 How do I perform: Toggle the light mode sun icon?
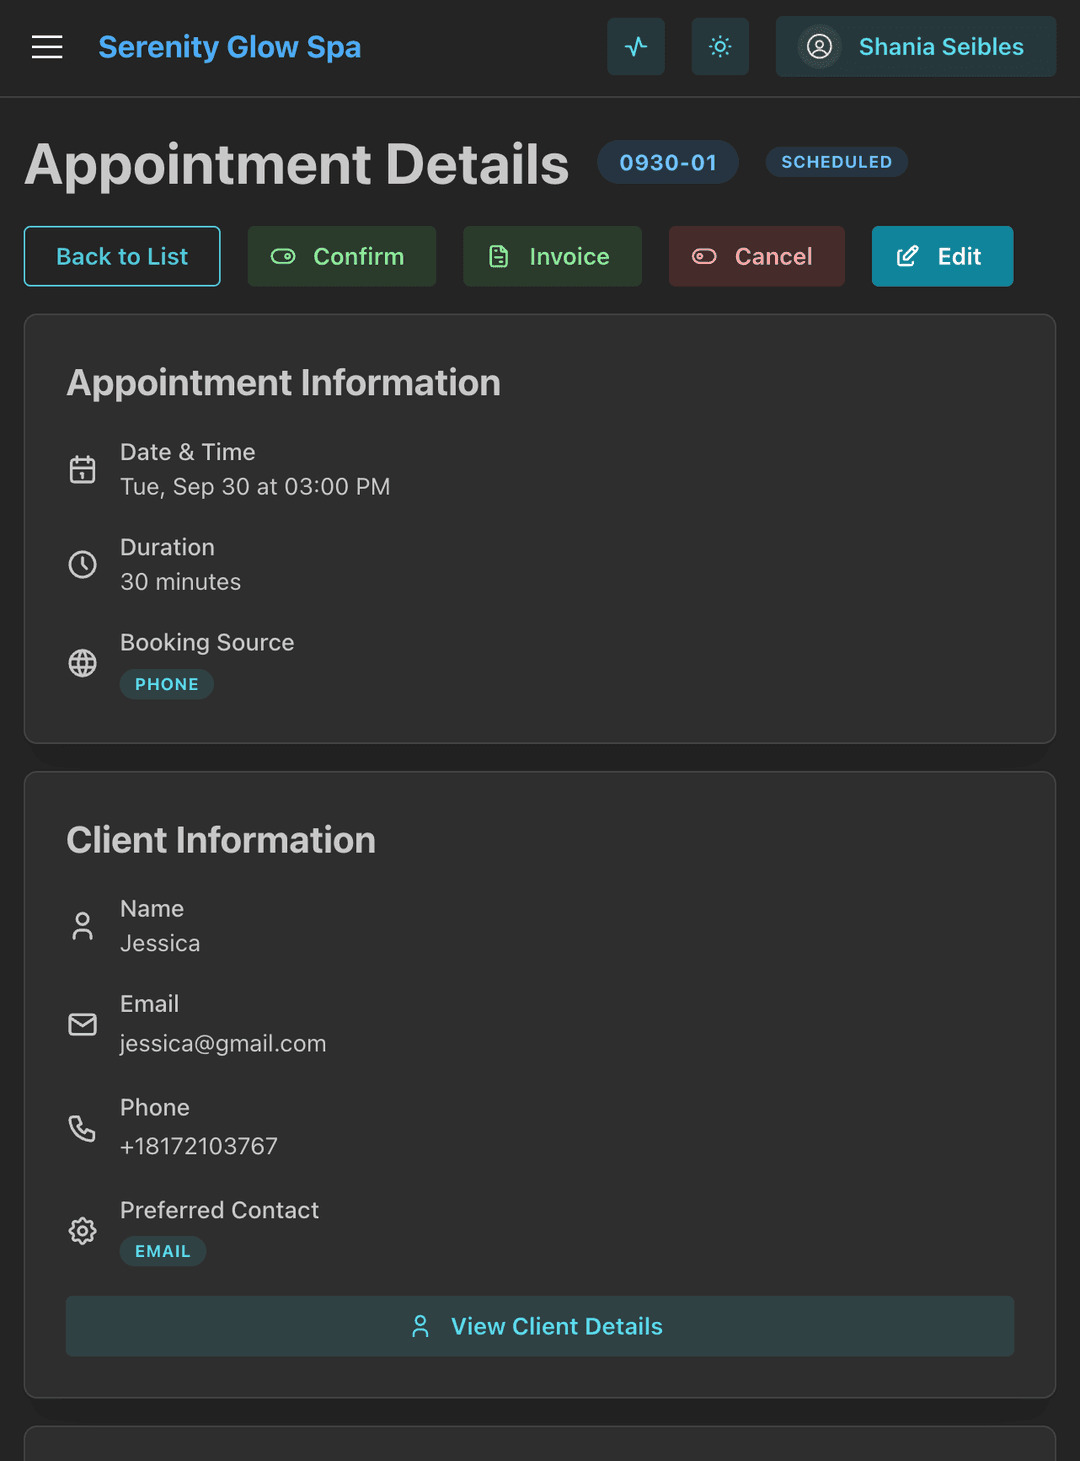(720, 46)
